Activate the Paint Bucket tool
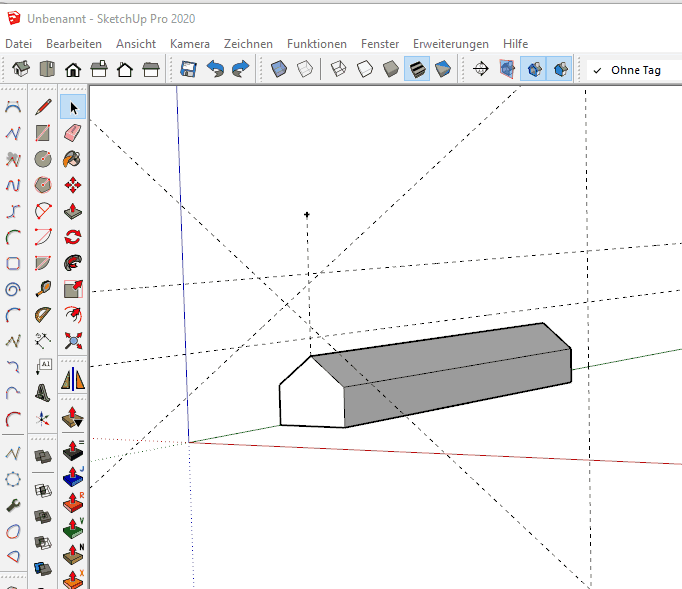This screenshot has width=682, height=589. click(x=72, y=159)
